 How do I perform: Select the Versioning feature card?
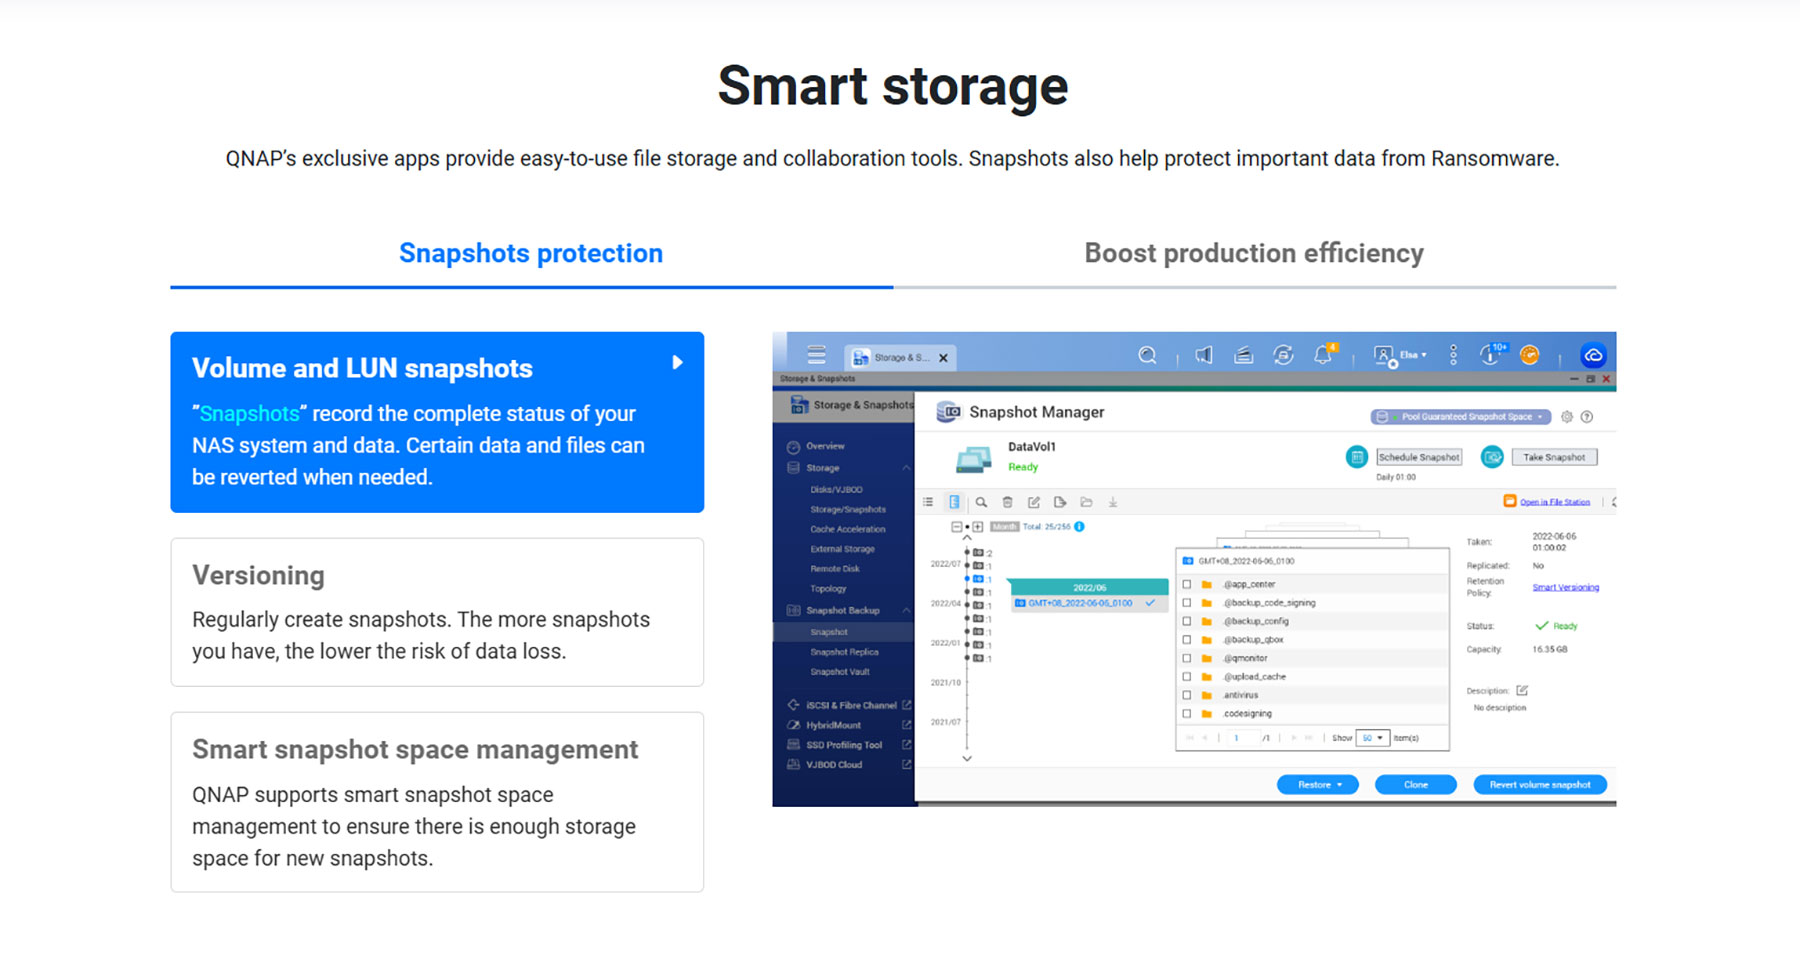pos(437,612)
